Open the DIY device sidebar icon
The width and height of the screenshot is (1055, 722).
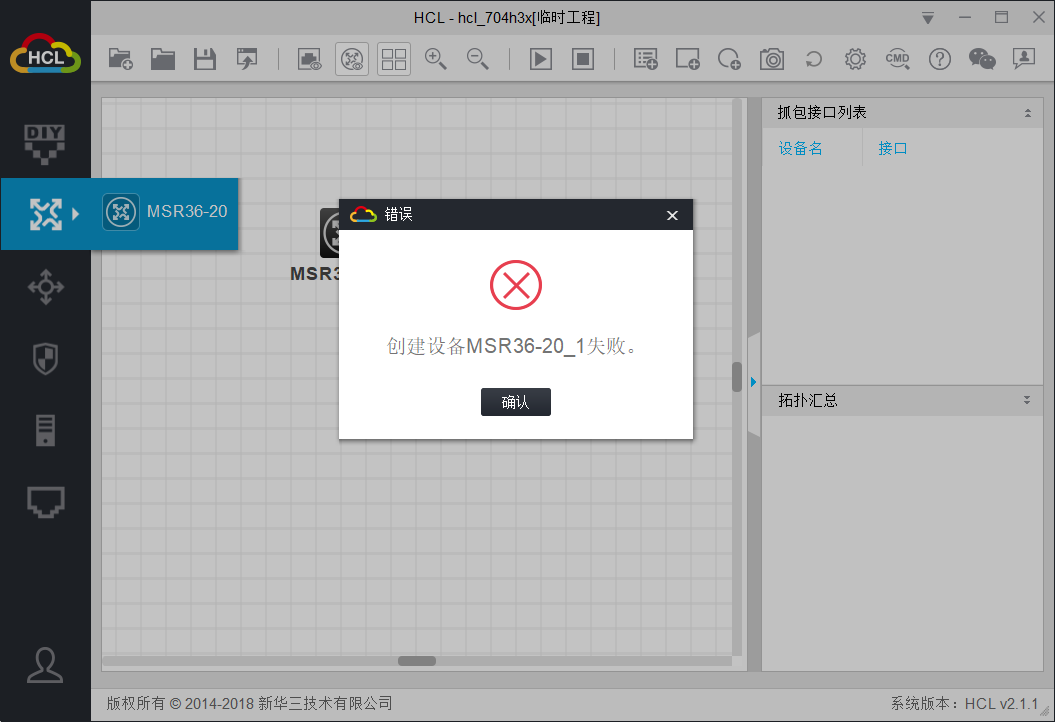44,144
